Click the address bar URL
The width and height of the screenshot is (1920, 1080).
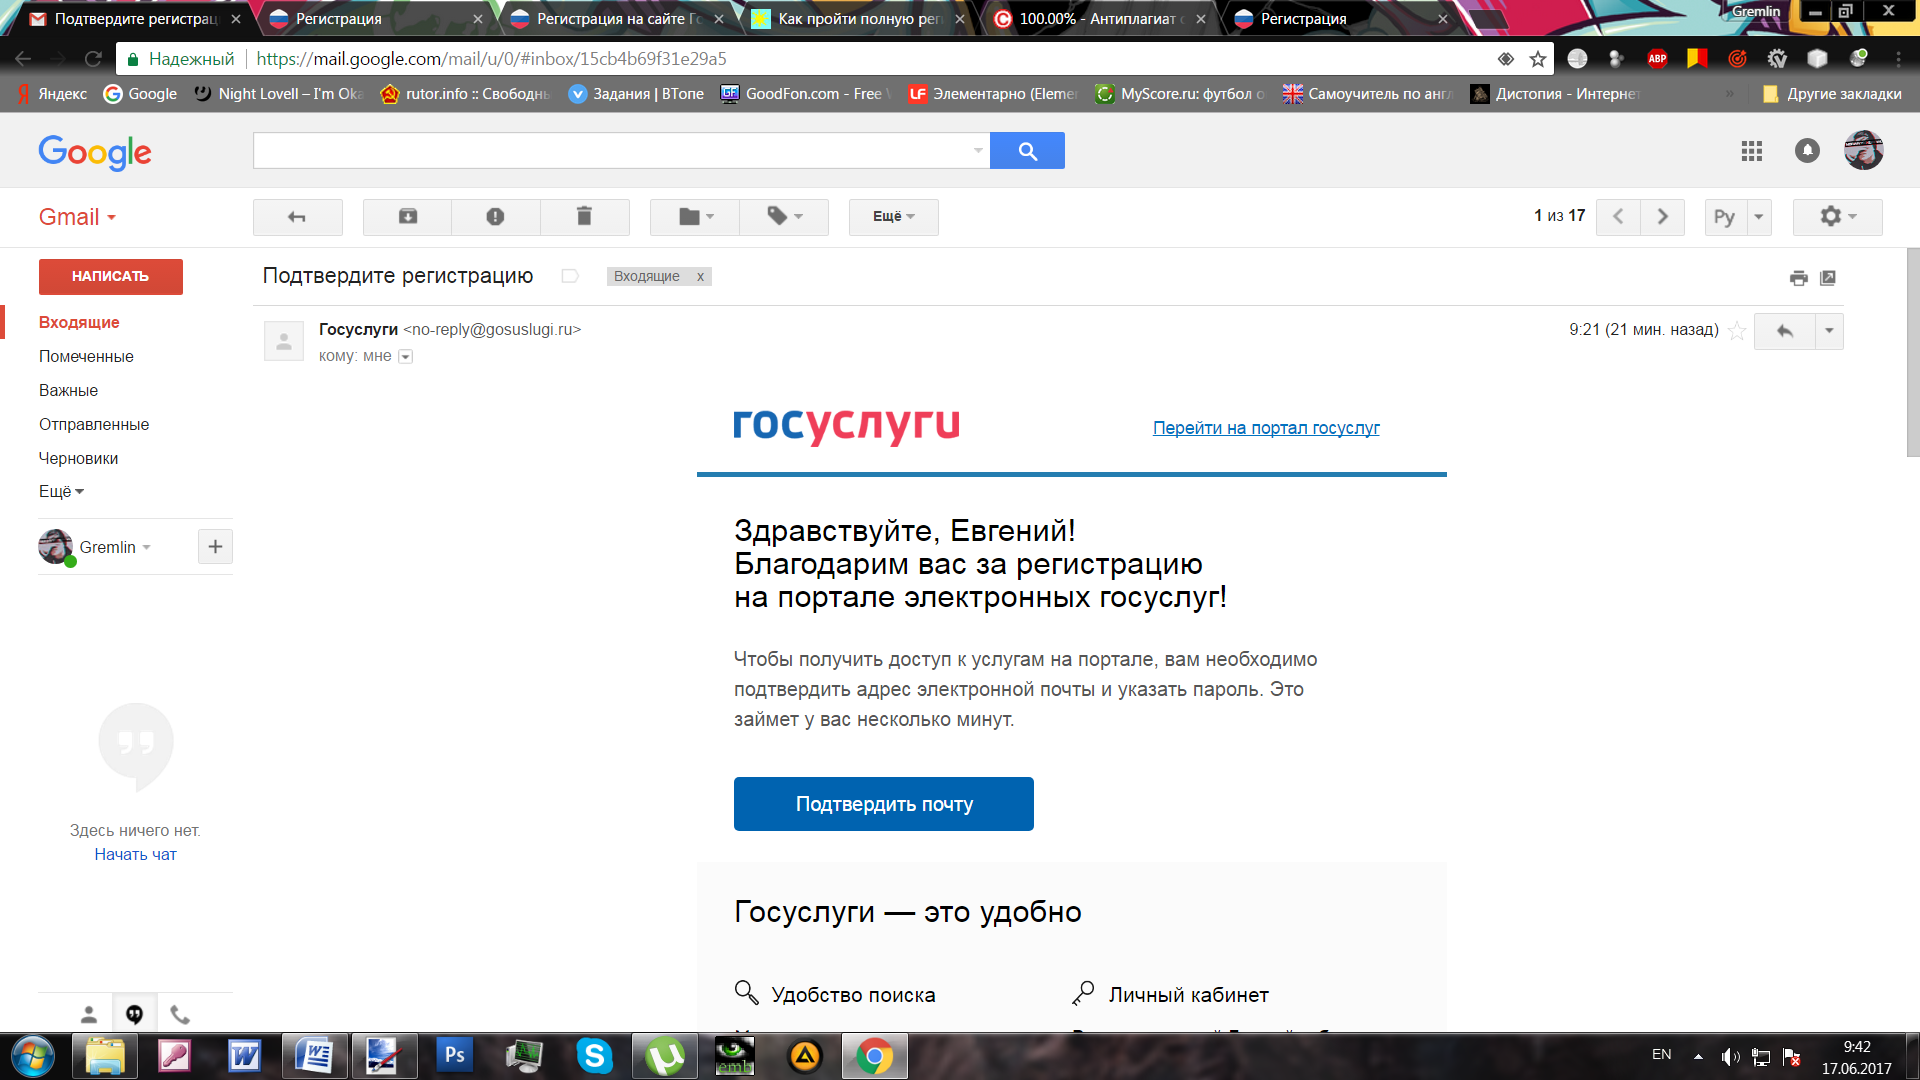coord(491,59)
